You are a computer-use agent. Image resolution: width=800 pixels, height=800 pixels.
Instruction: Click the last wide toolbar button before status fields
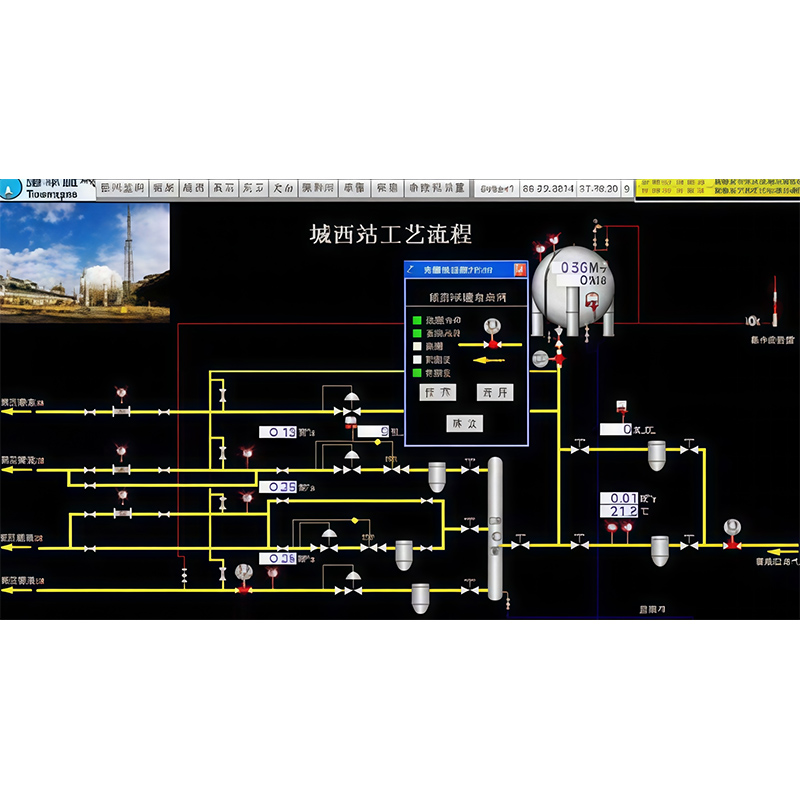(x=437, y=188)
